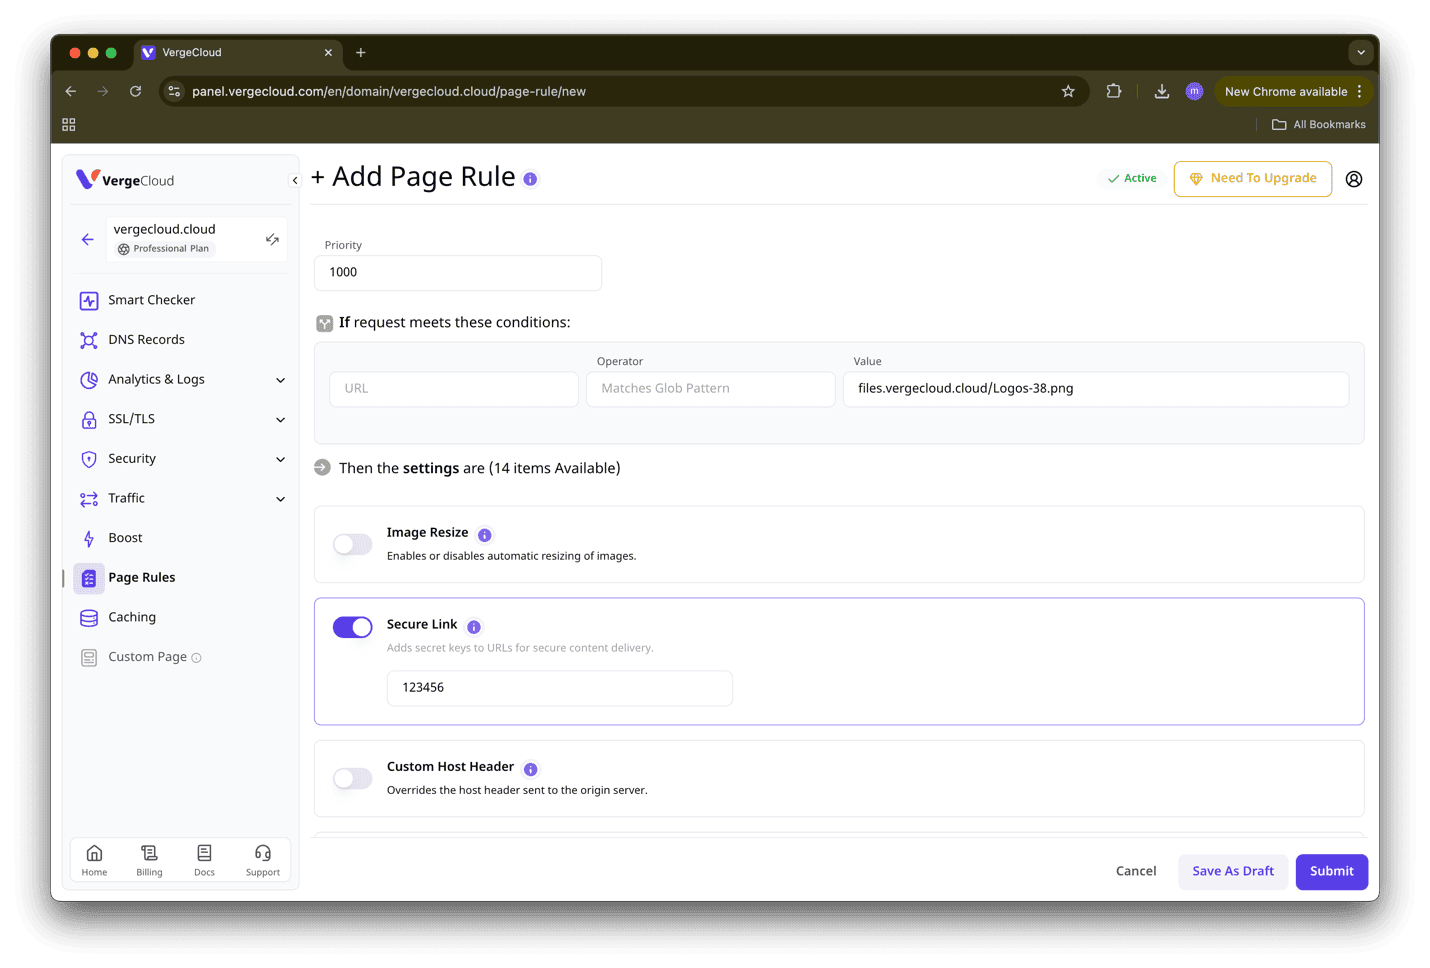
Task: Expand the Traffic menu
Action: pos(181,498)
